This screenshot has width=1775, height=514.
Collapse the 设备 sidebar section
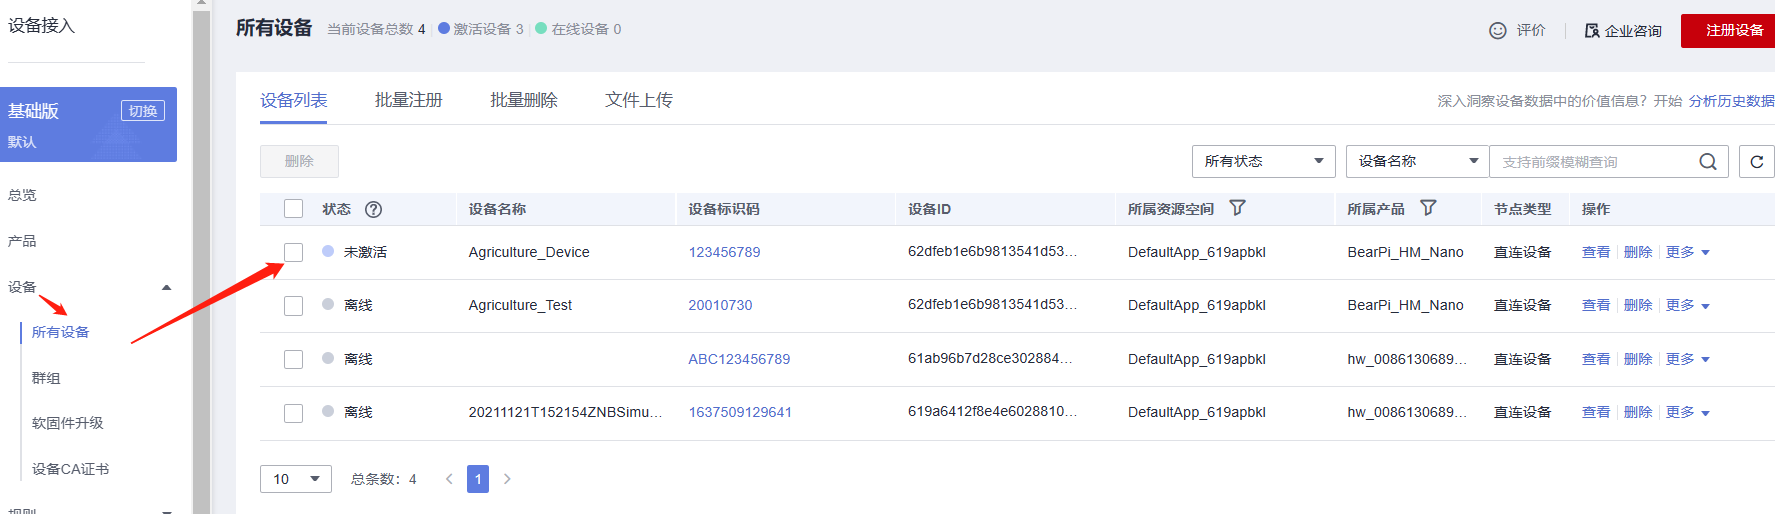(x=166, y=288)
